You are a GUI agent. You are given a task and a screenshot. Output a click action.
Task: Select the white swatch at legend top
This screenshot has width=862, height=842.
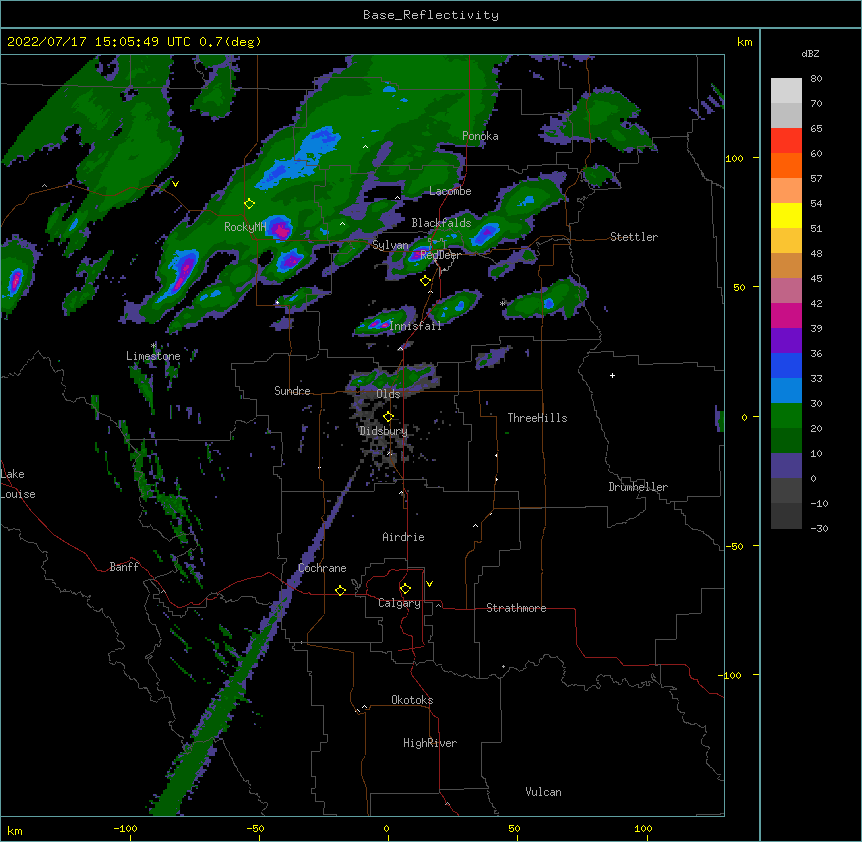tap(786, 91)
